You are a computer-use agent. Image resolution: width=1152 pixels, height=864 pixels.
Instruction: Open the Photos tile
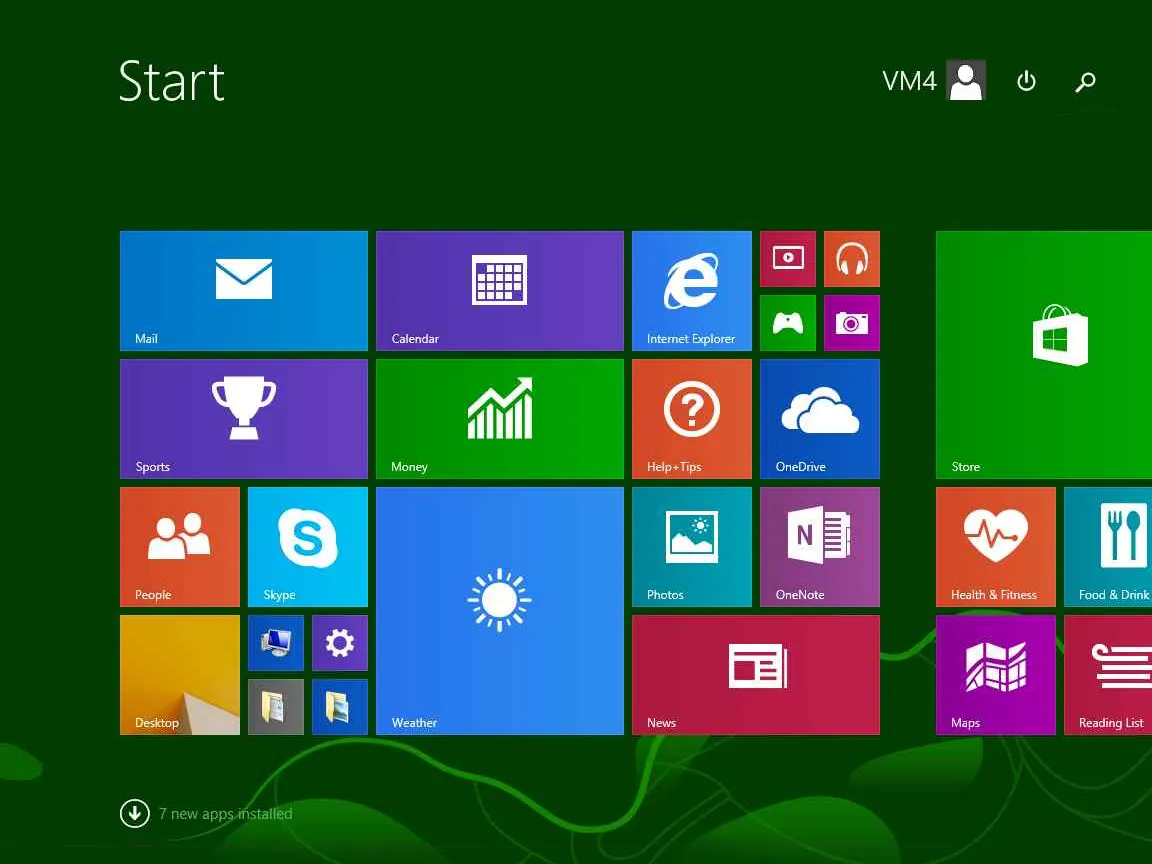click(691, 547)
